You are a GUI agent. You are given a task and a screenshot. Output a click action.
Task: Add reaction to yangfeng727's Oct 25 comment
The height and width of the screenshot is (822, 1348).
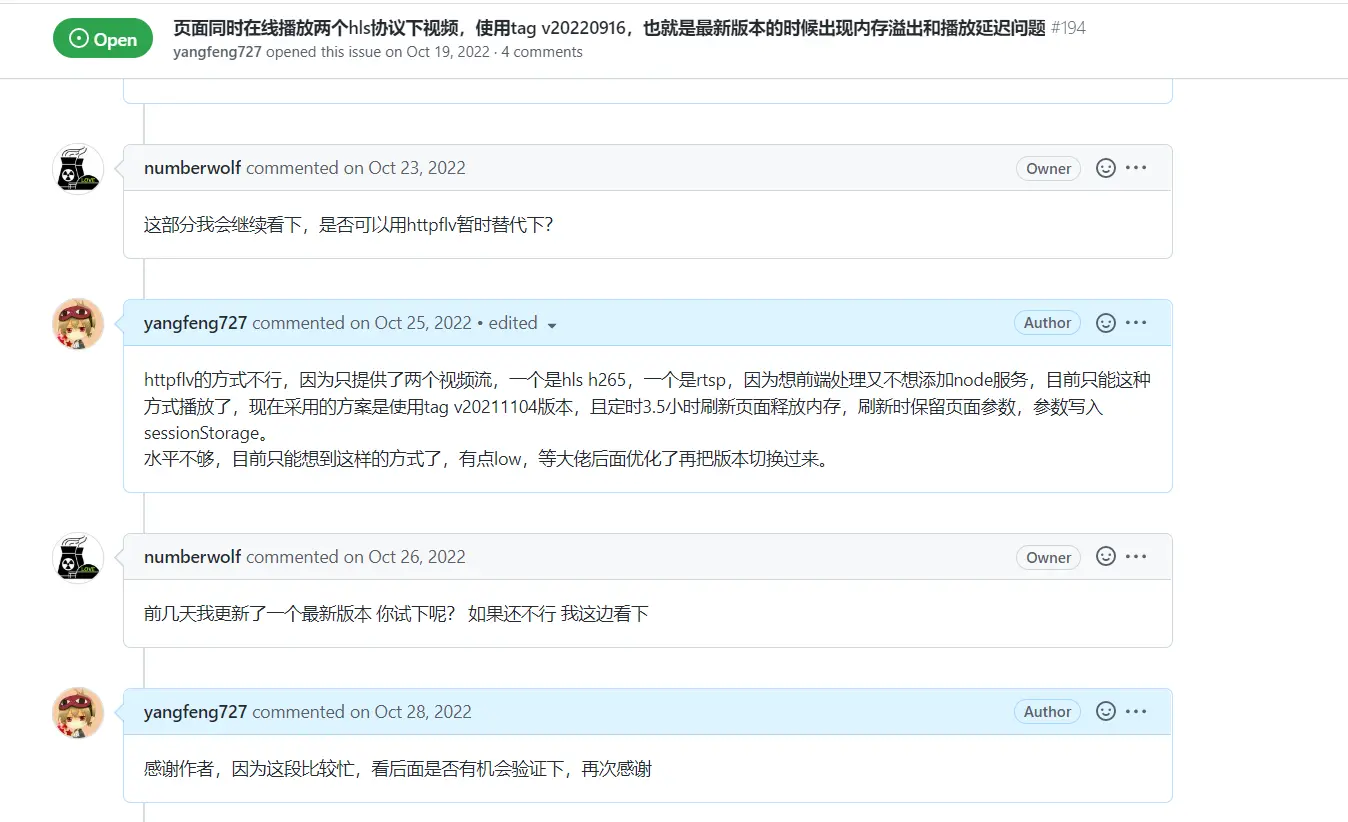pyautogui.click(x=1106, y=323)
